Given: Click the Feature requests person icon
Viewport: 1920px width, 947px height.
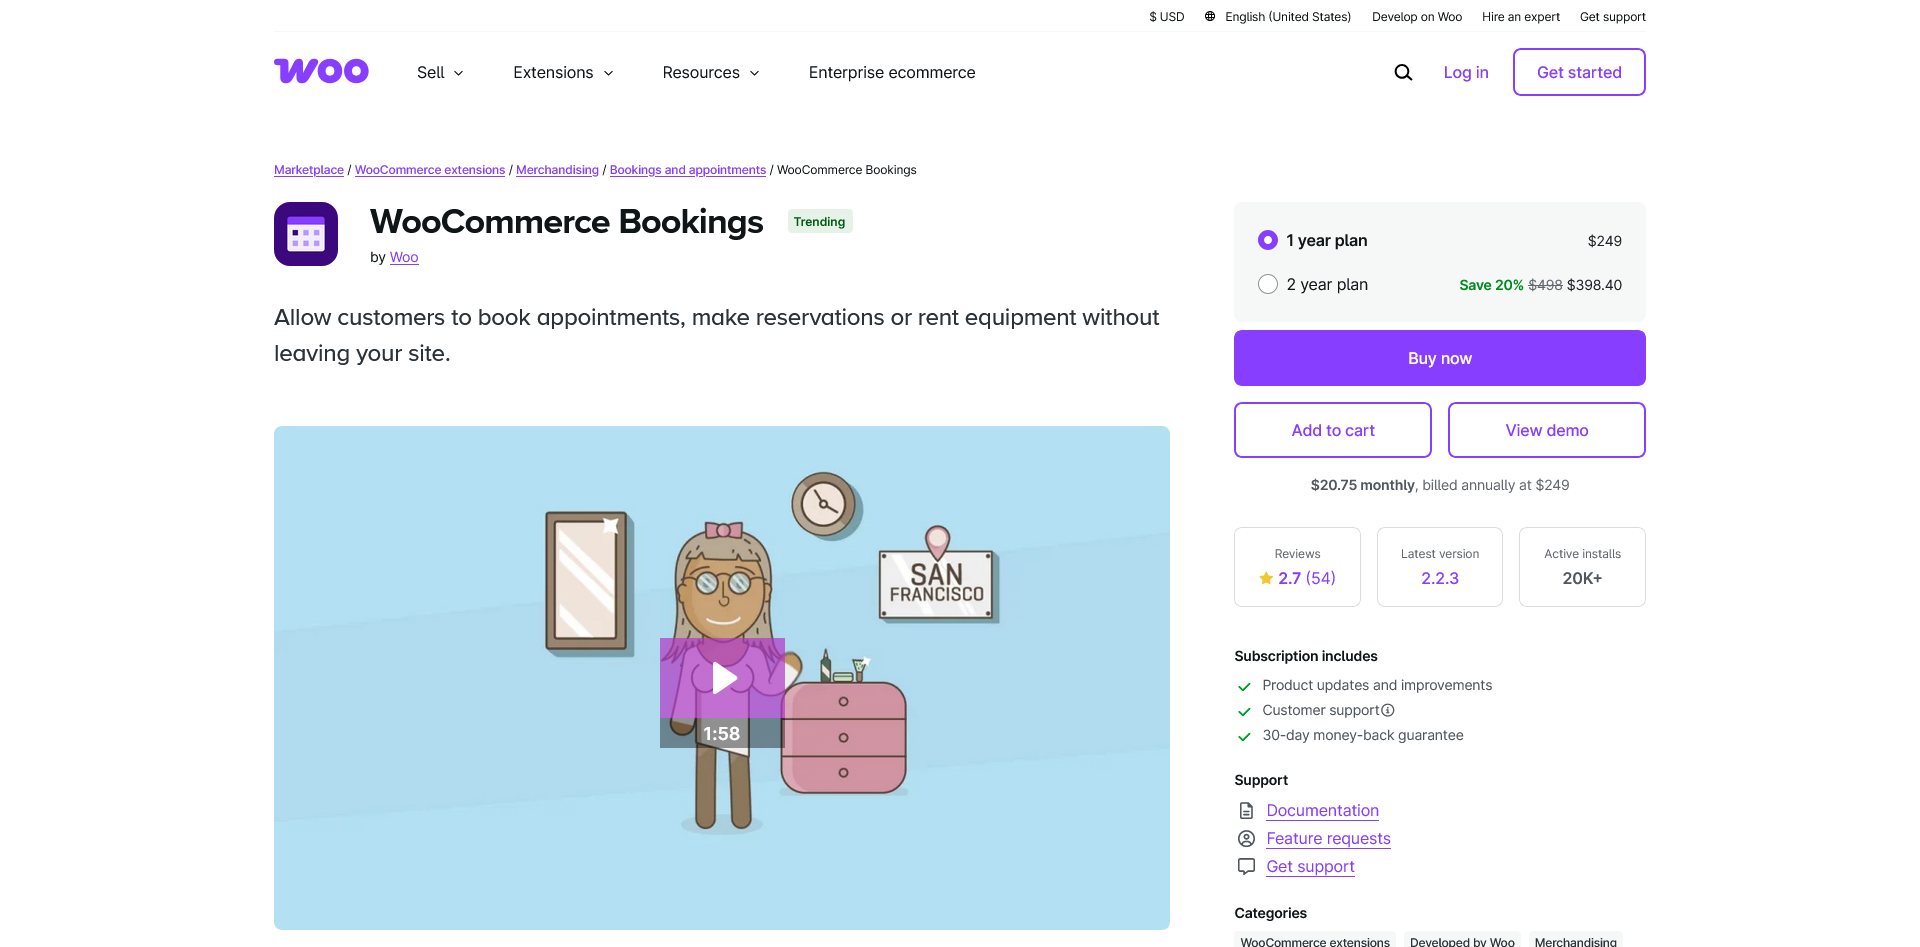Looking at the screenshot, I should tap(1246, 838).
